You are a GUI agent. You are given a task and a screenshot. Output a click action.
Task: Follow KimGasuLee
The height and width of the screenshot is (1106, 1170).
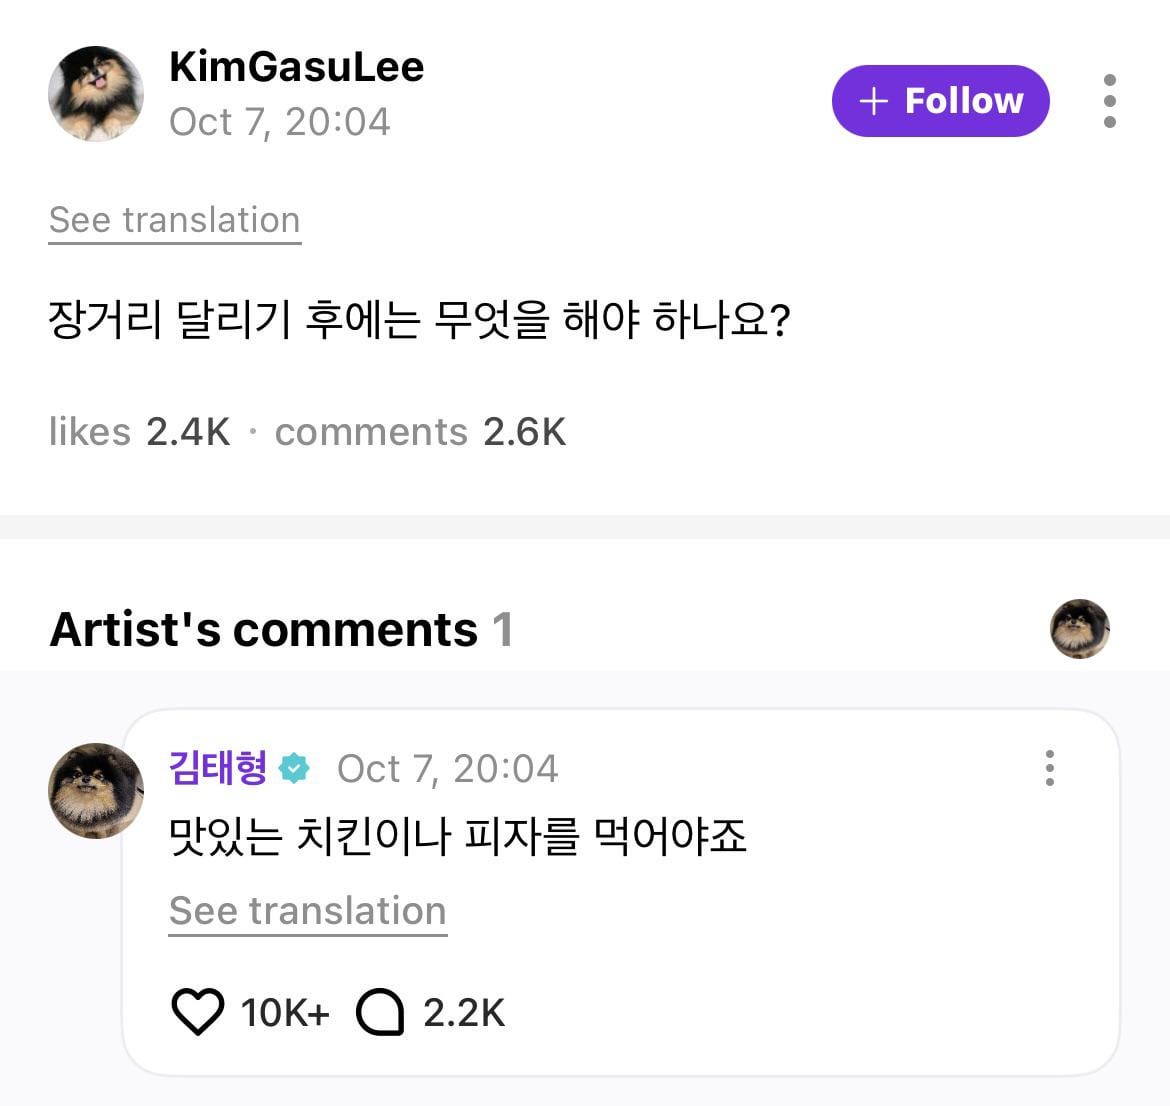pyautogui.click(x=940, y=101)
